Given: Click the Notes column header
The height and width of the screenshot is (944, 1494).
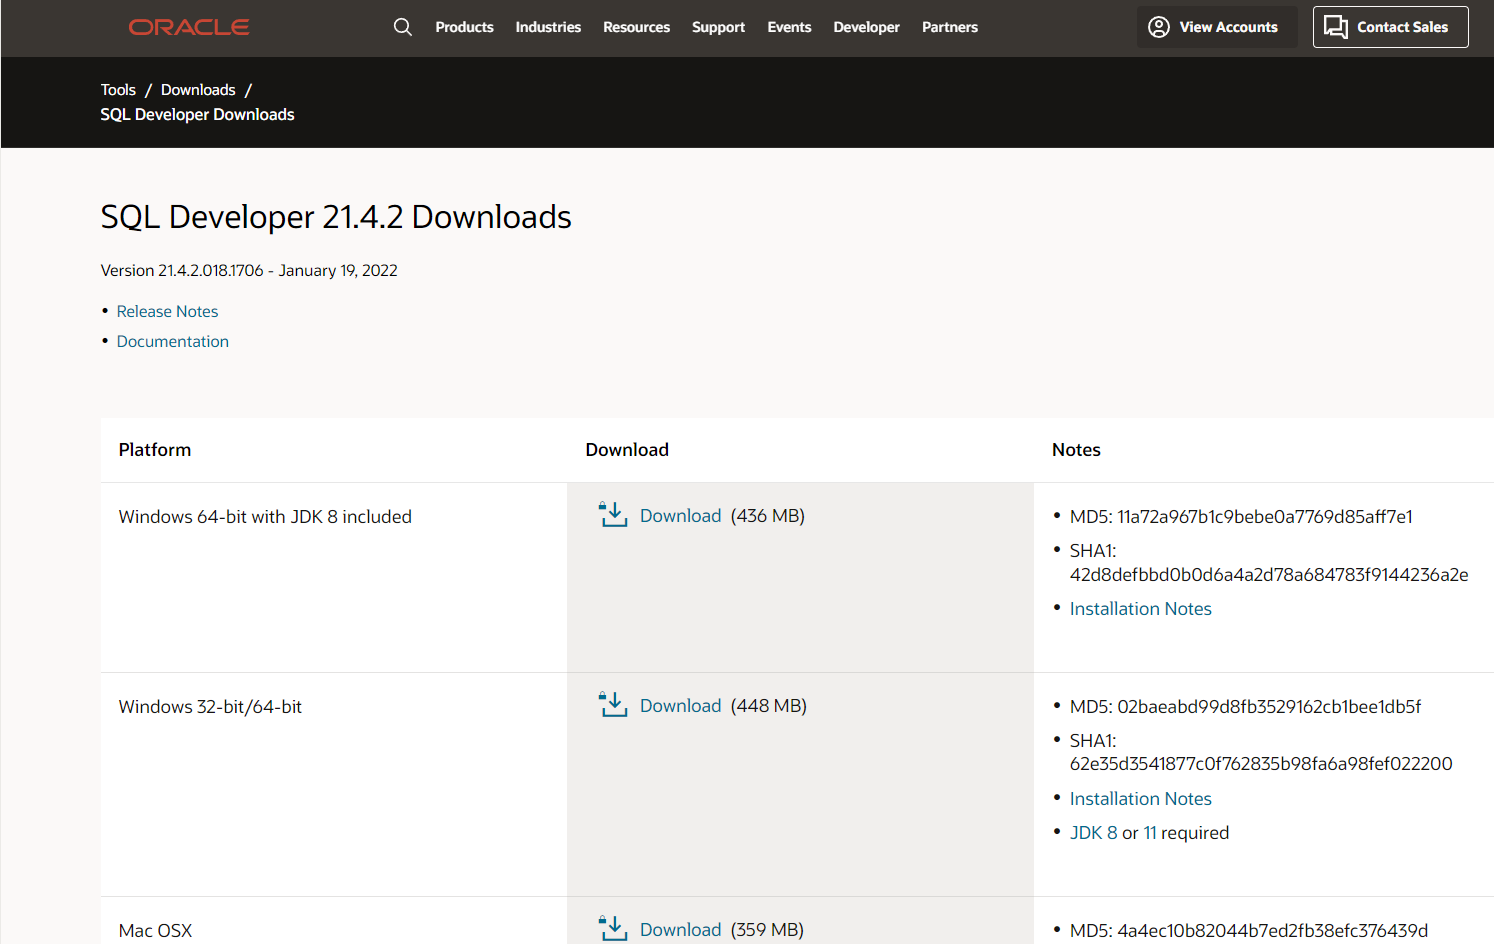Looking at the screenshot, I should (1076, 450).
